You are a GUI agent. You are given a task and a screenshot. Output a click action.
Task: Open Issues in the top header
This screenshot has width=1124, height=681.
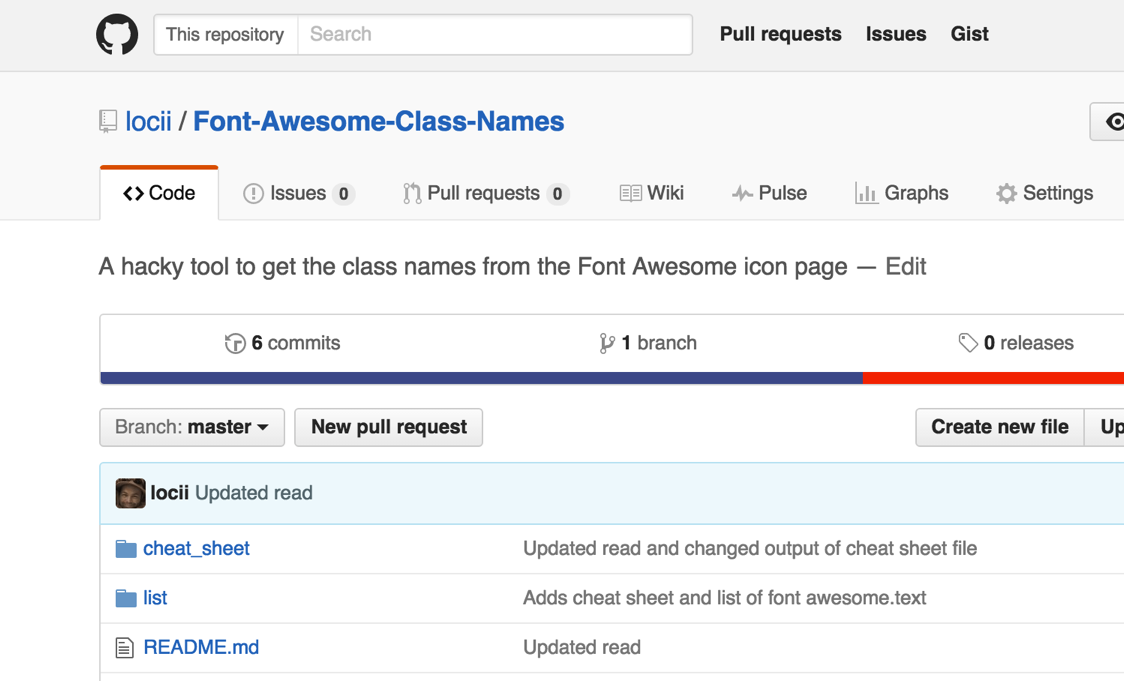coord(896,34)
